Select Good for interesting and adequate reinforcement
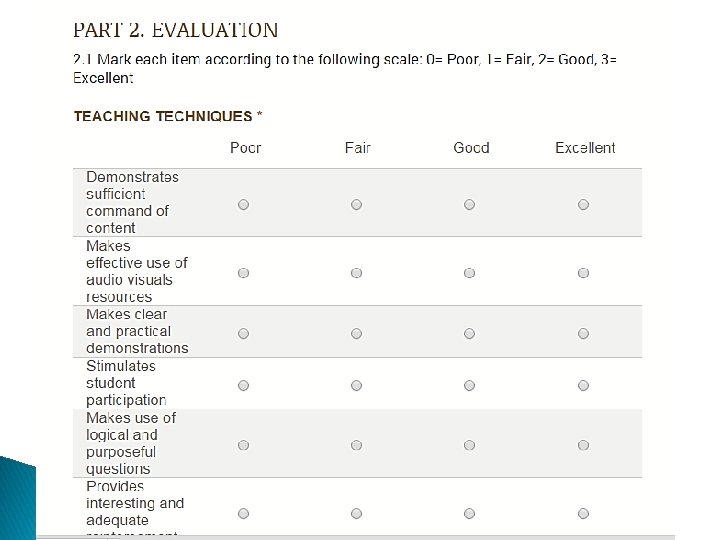Viewport: 720px width, 540px height. [469, 513]
